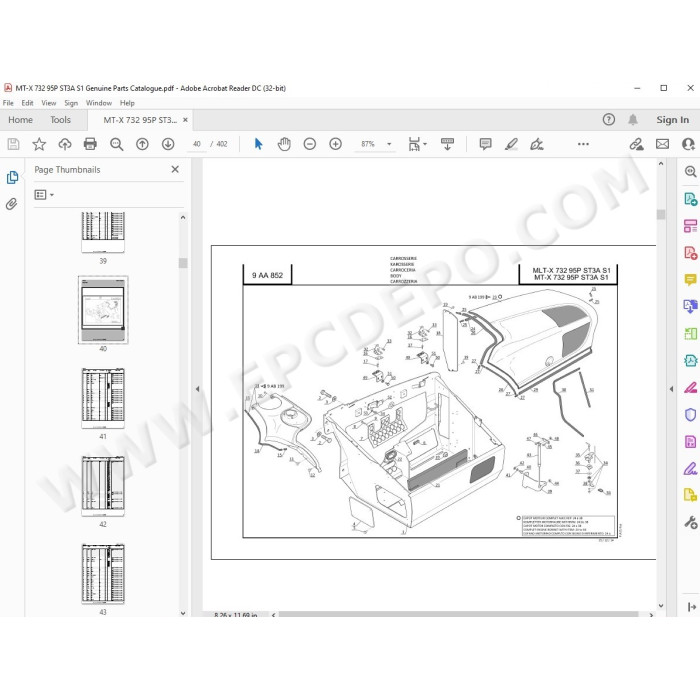
Task: Click document vertical scrollbar thumb
Action: (x=661, y=214)
